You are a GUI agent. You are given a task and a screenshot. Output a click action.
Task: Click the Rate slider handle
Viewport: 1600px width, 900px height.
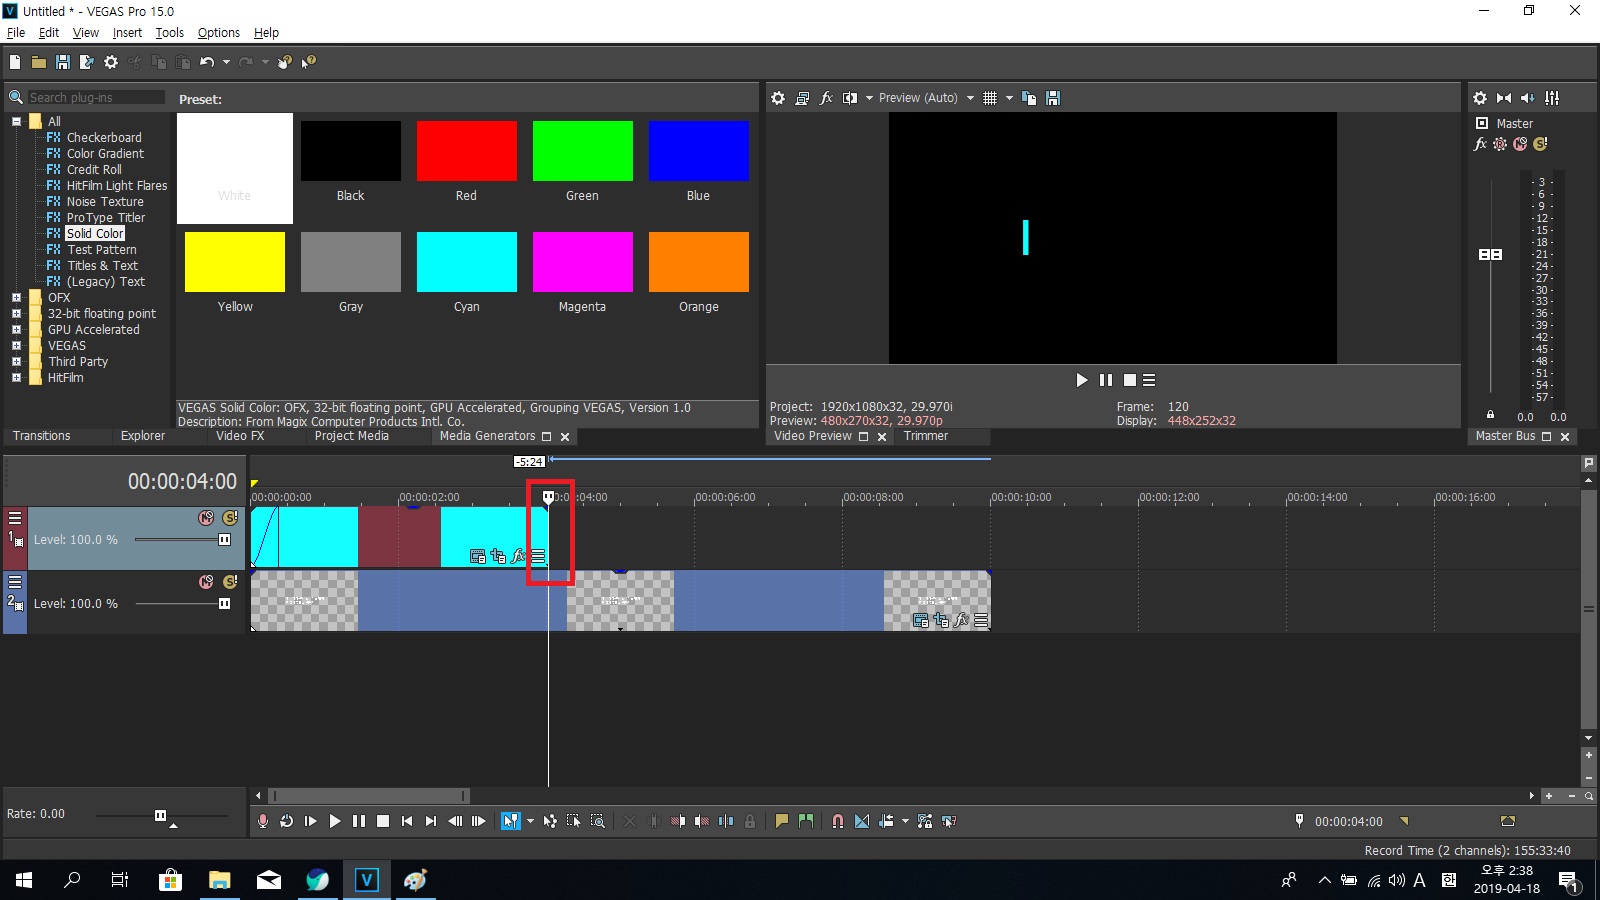click(x=160, y=816)
